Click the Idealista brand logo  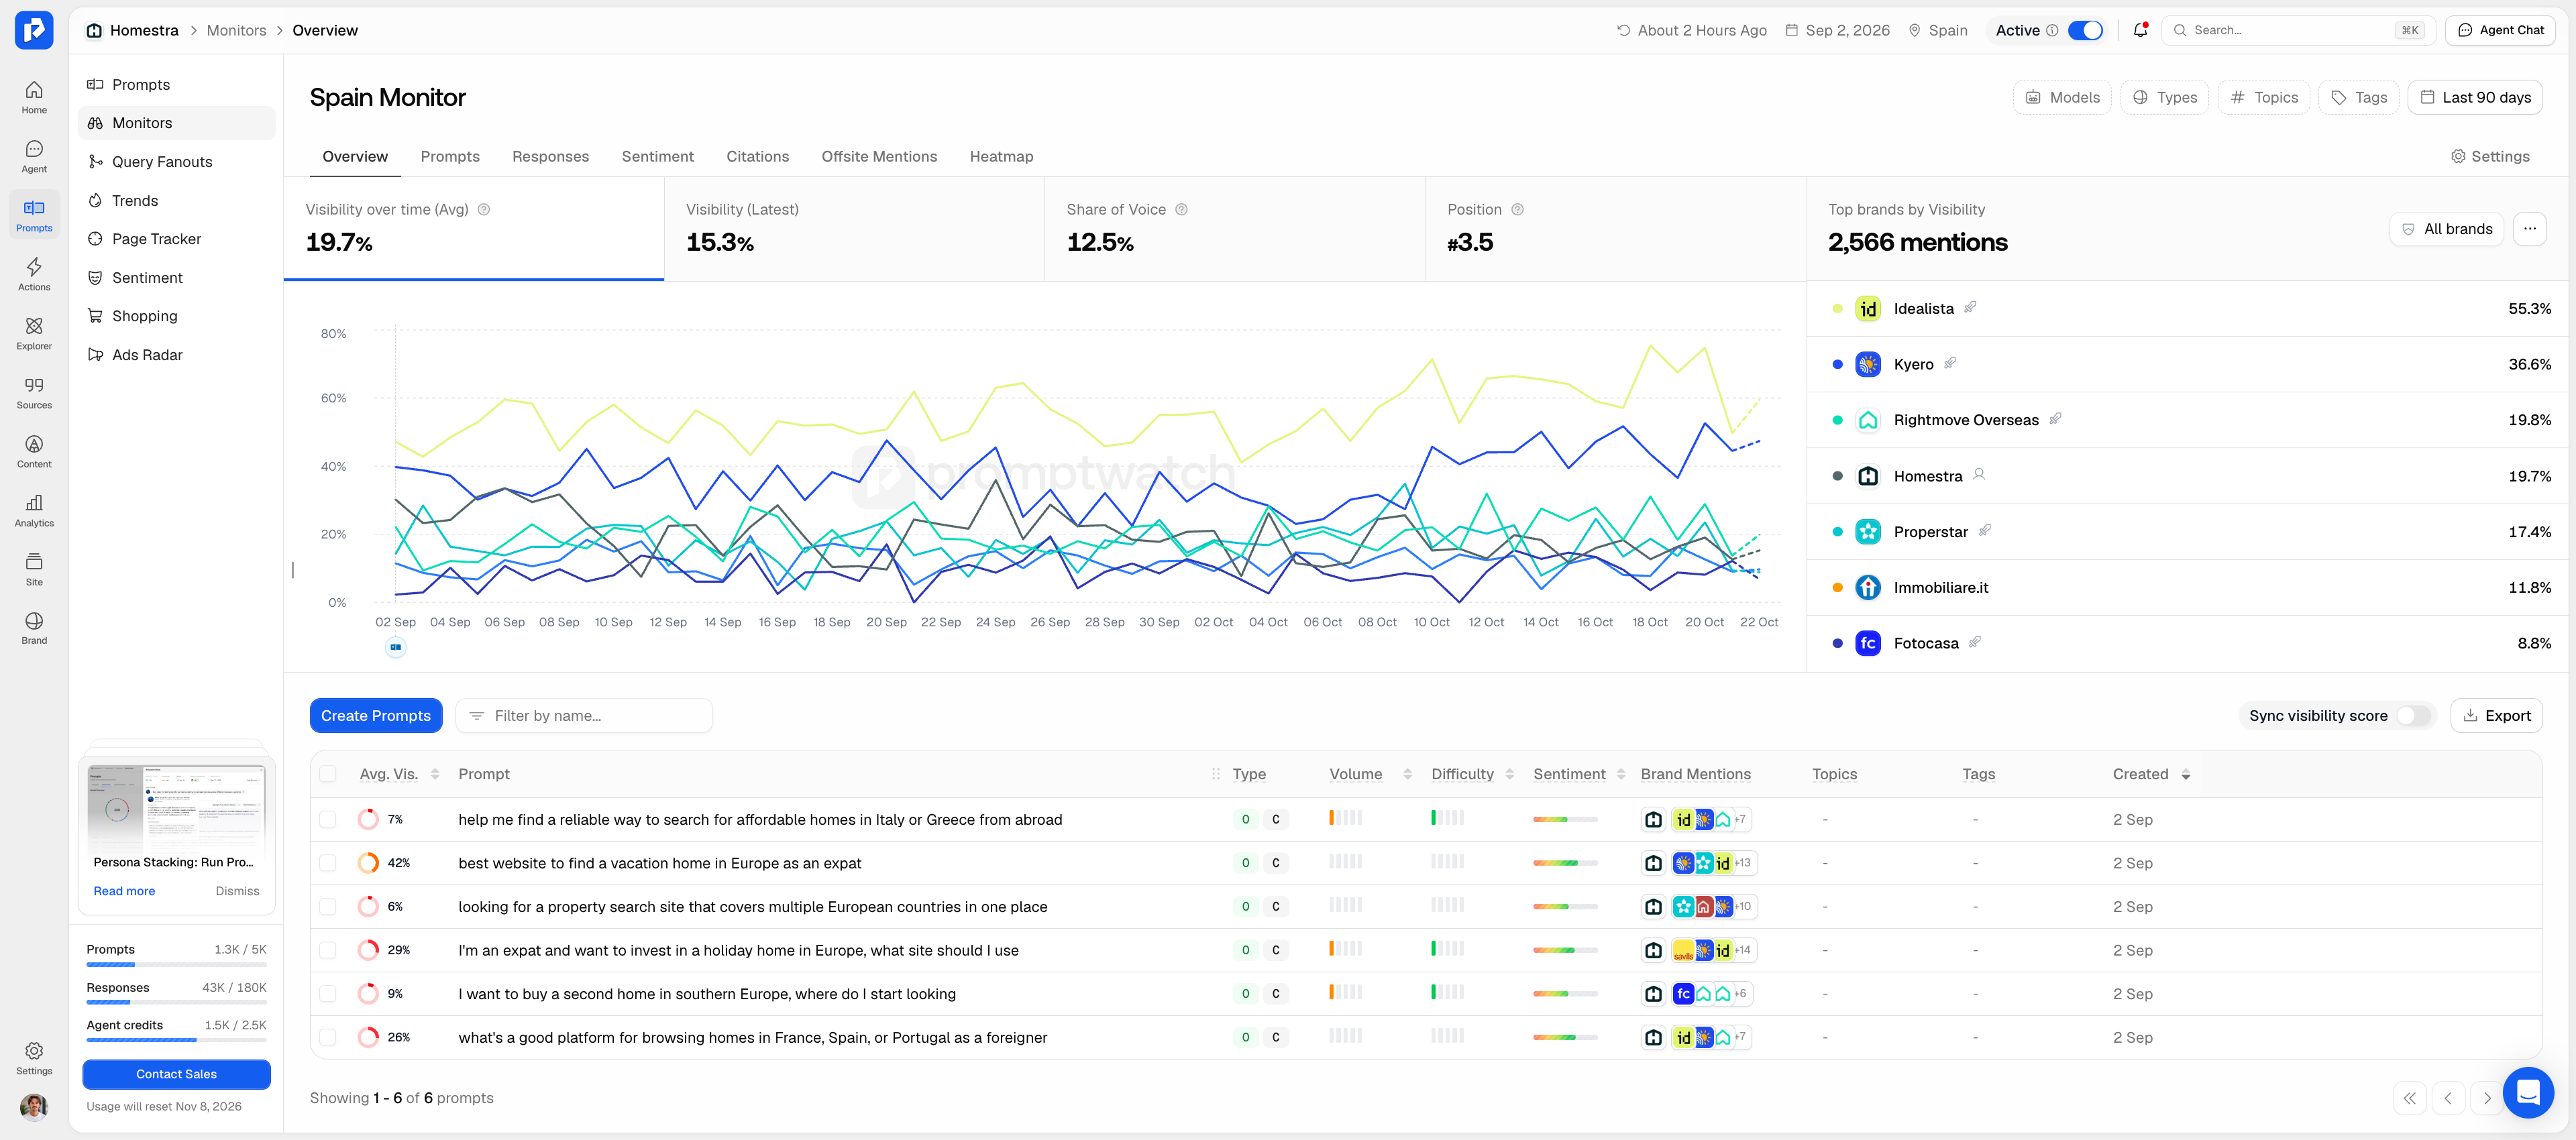point(1867,309)
